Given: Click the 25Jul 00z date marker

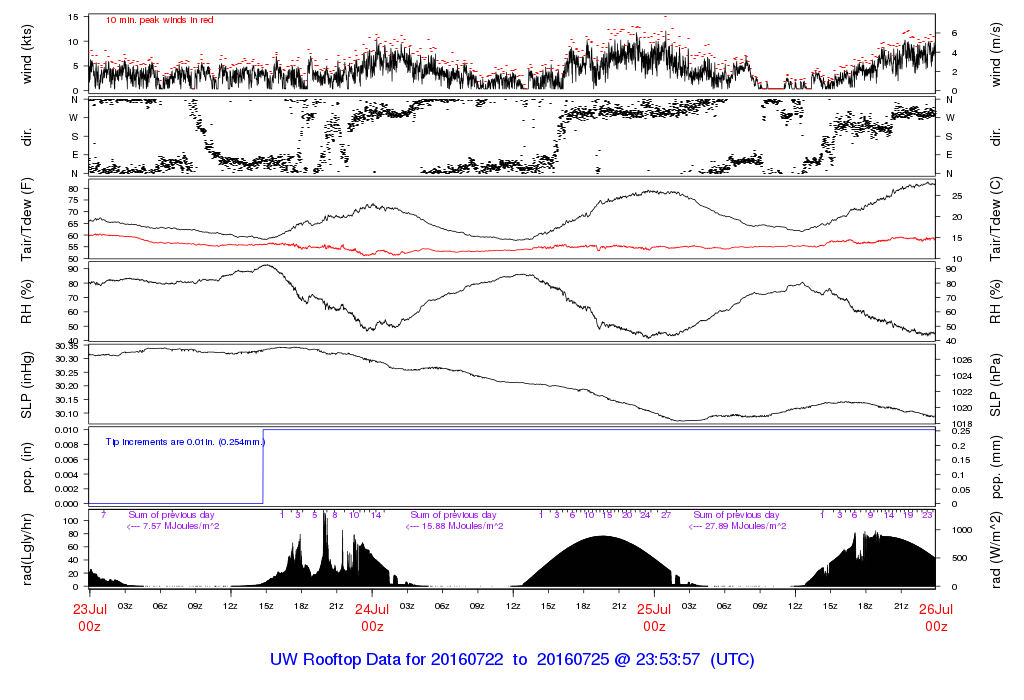Looking at the screenshot, I should tap(654, 617).
